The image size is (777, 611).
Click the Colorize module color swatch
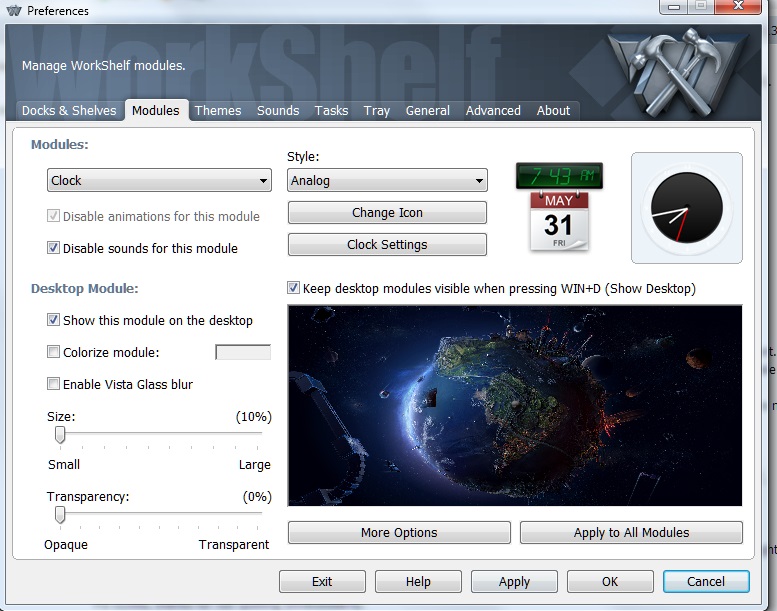click(x=243, y=352)
